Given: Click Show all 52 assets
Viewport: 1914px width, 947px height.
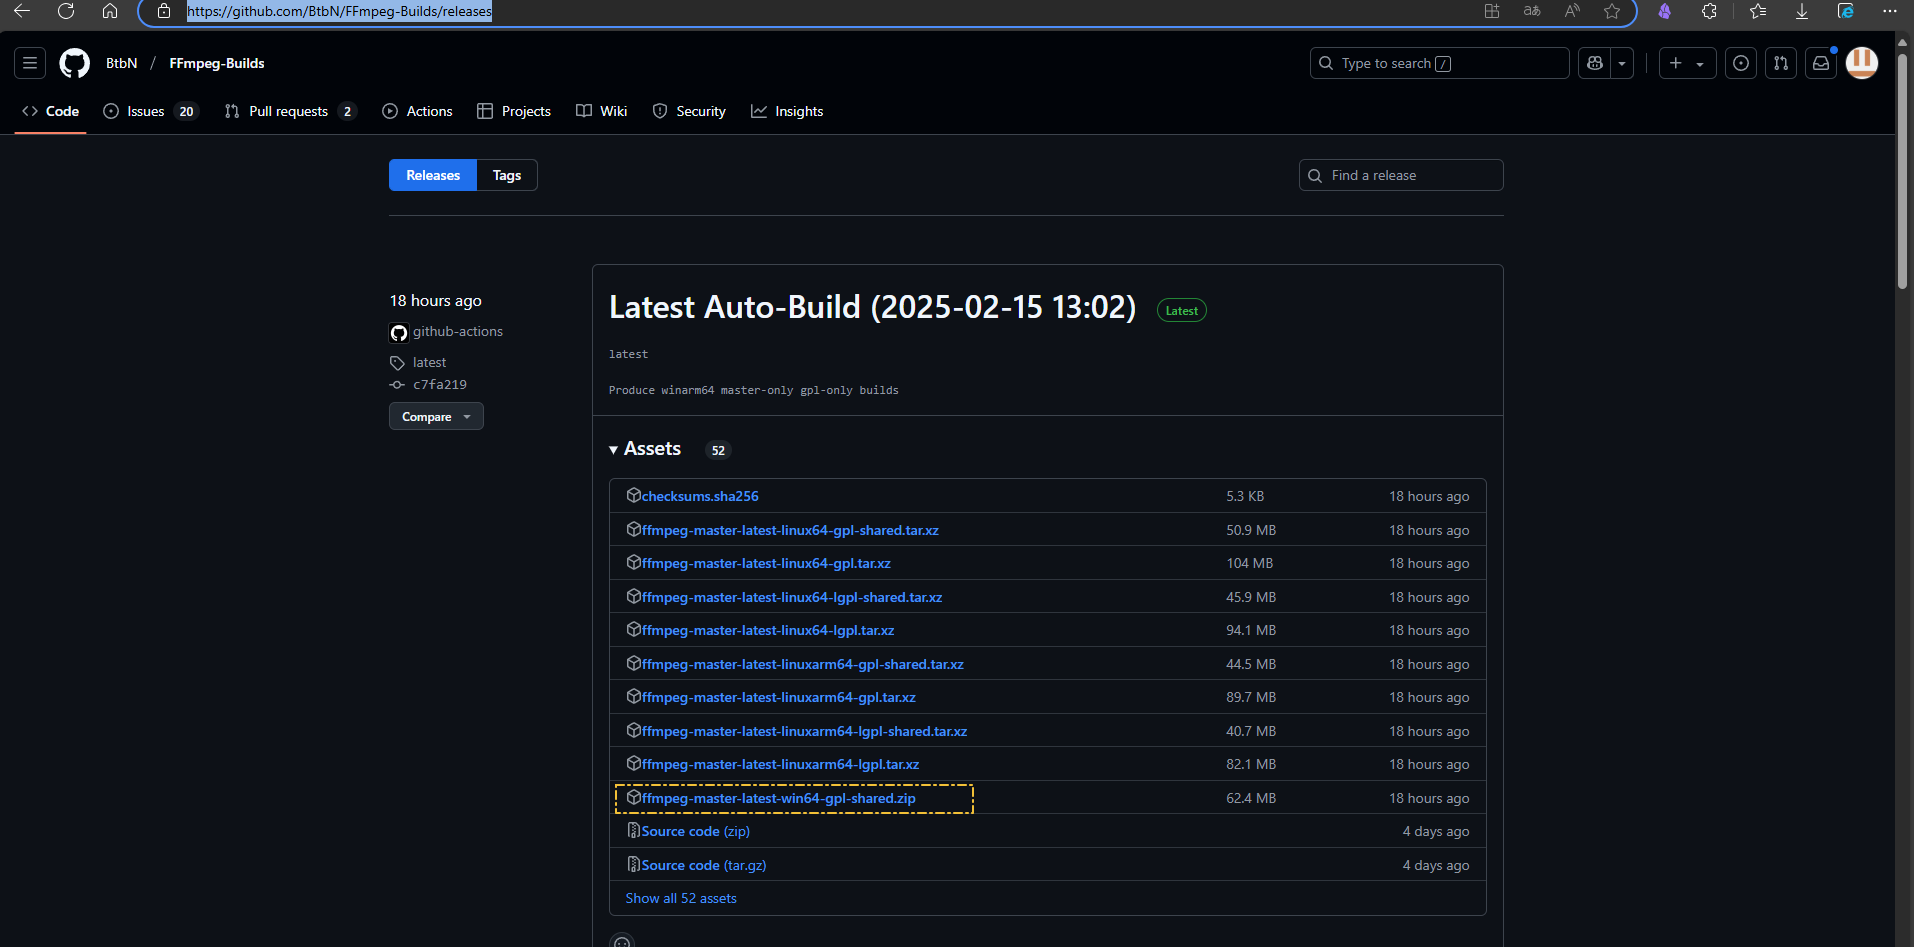Looking at the screenshot, I should coord(681,898).
